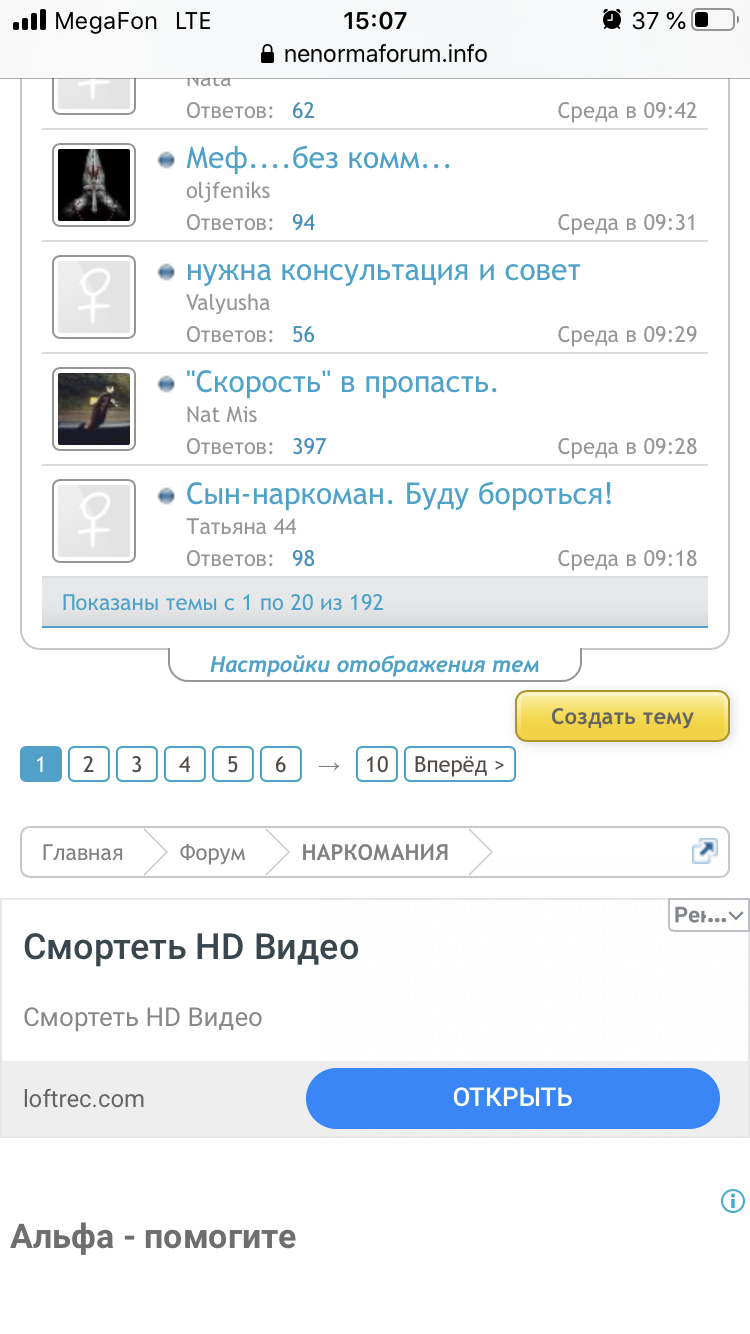This screenshot has width=750, height=1334.
Task: Open the ad options dropdown "Рек..."
Action: 708,915
